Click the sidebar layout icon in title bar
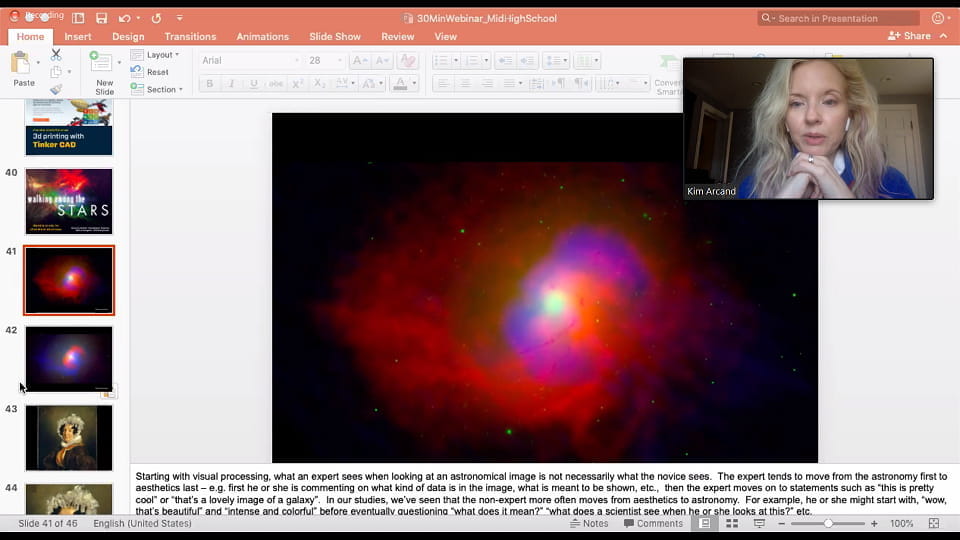Screen dimensions: 960x540 coord(78,18)
